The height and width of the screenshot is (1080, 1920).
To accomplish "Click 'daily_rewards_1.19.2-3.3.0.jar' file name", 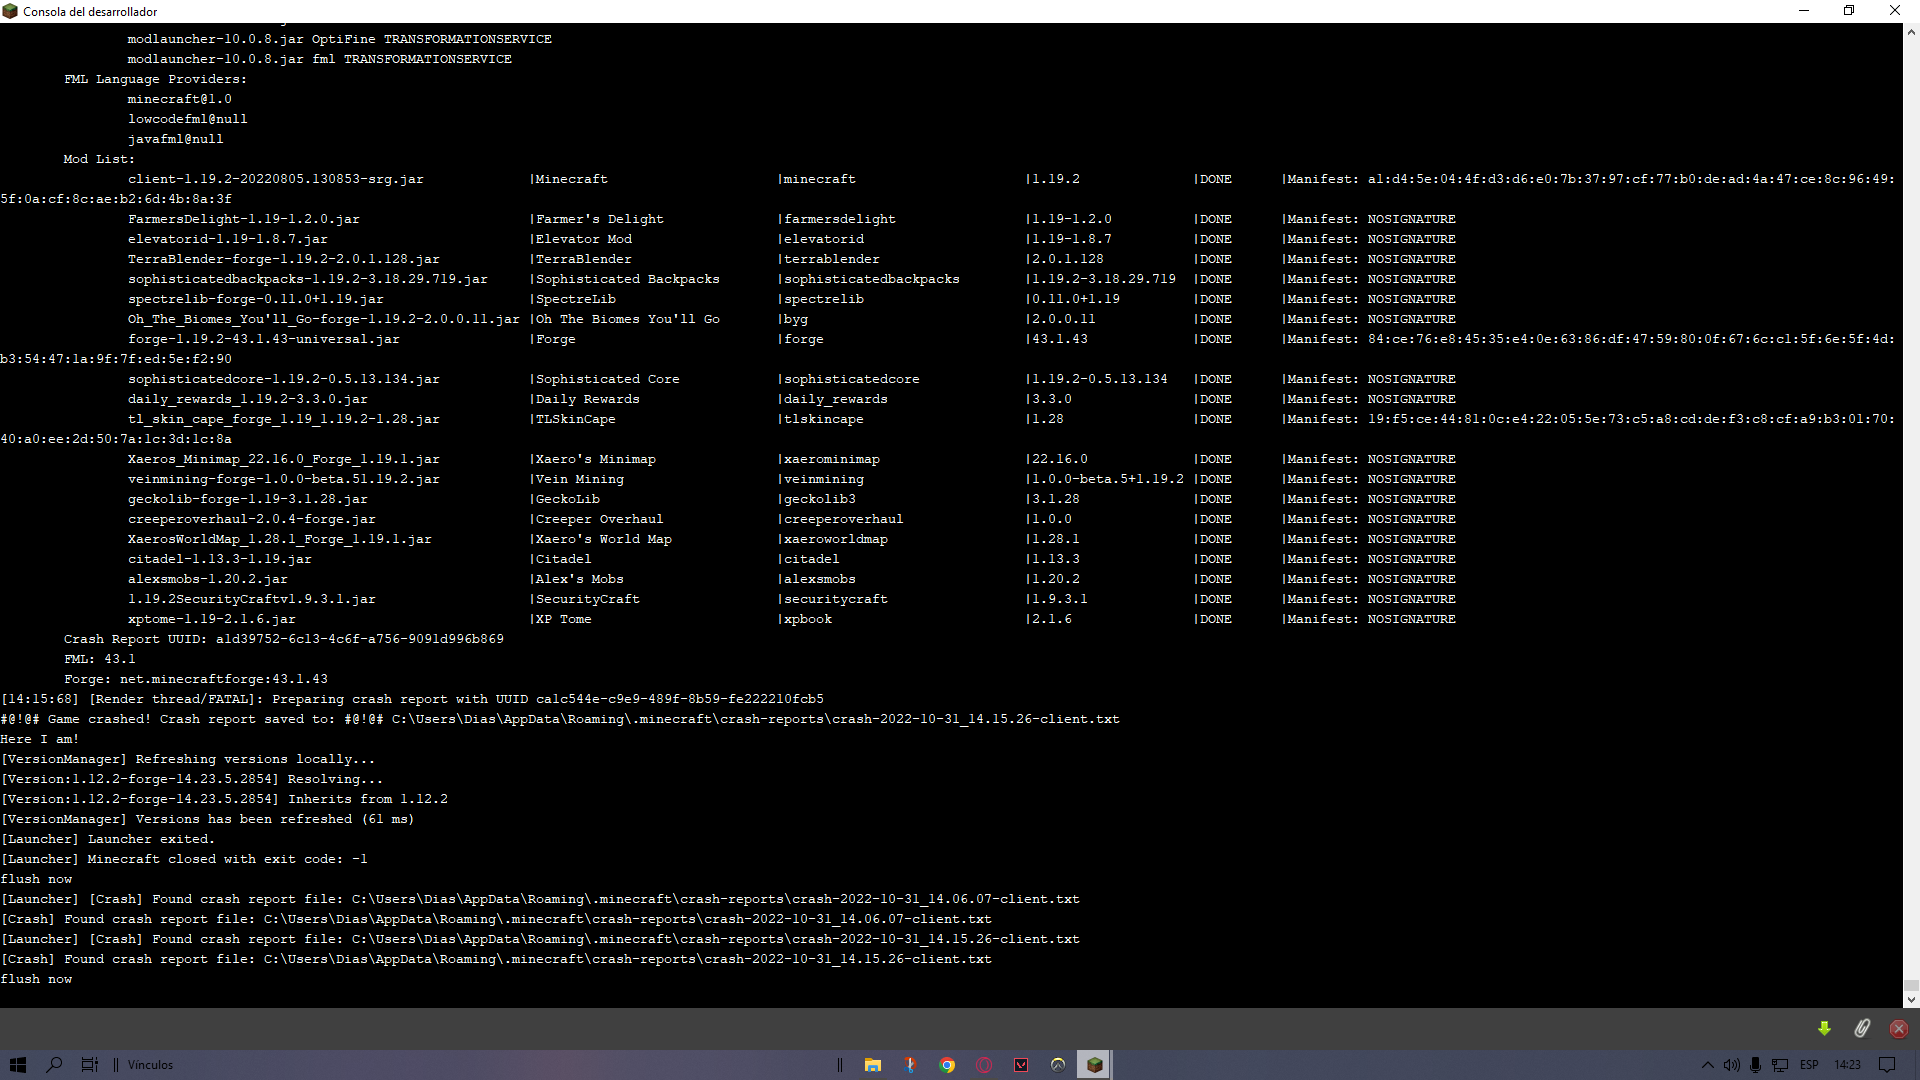I will click(x=248, y=399).
